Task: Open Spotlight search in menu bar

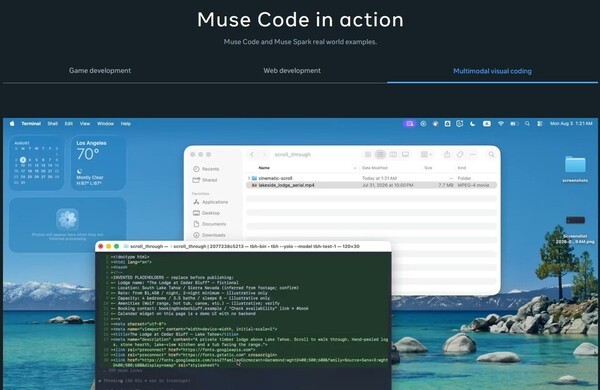Action: pos(527,124)
